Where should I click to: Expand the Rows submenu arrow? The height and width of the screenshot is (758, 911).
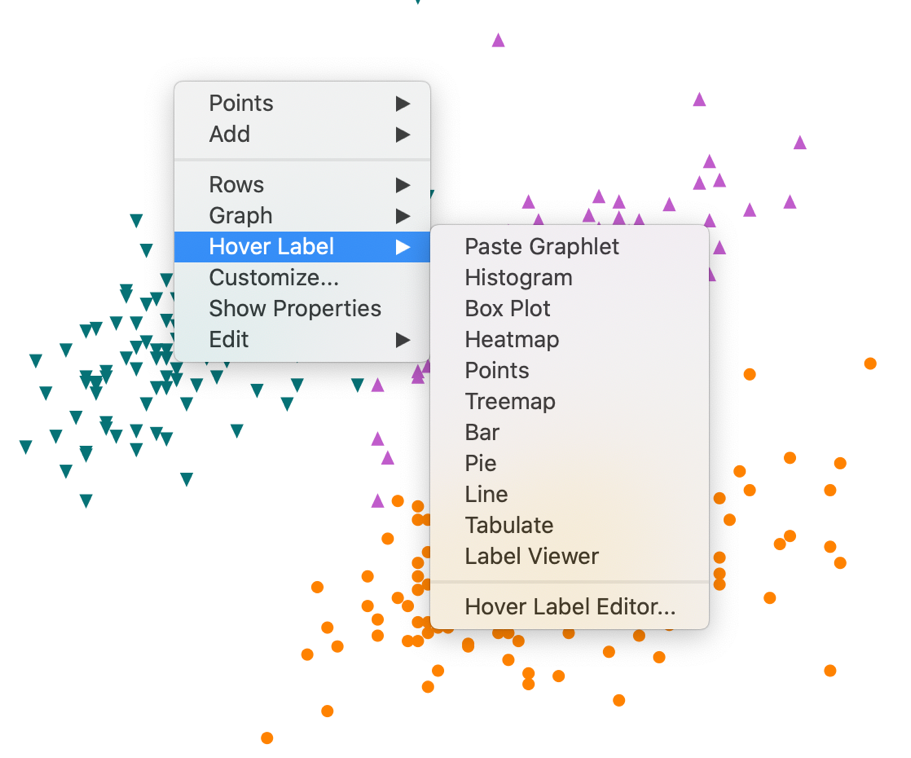point(402,185)
